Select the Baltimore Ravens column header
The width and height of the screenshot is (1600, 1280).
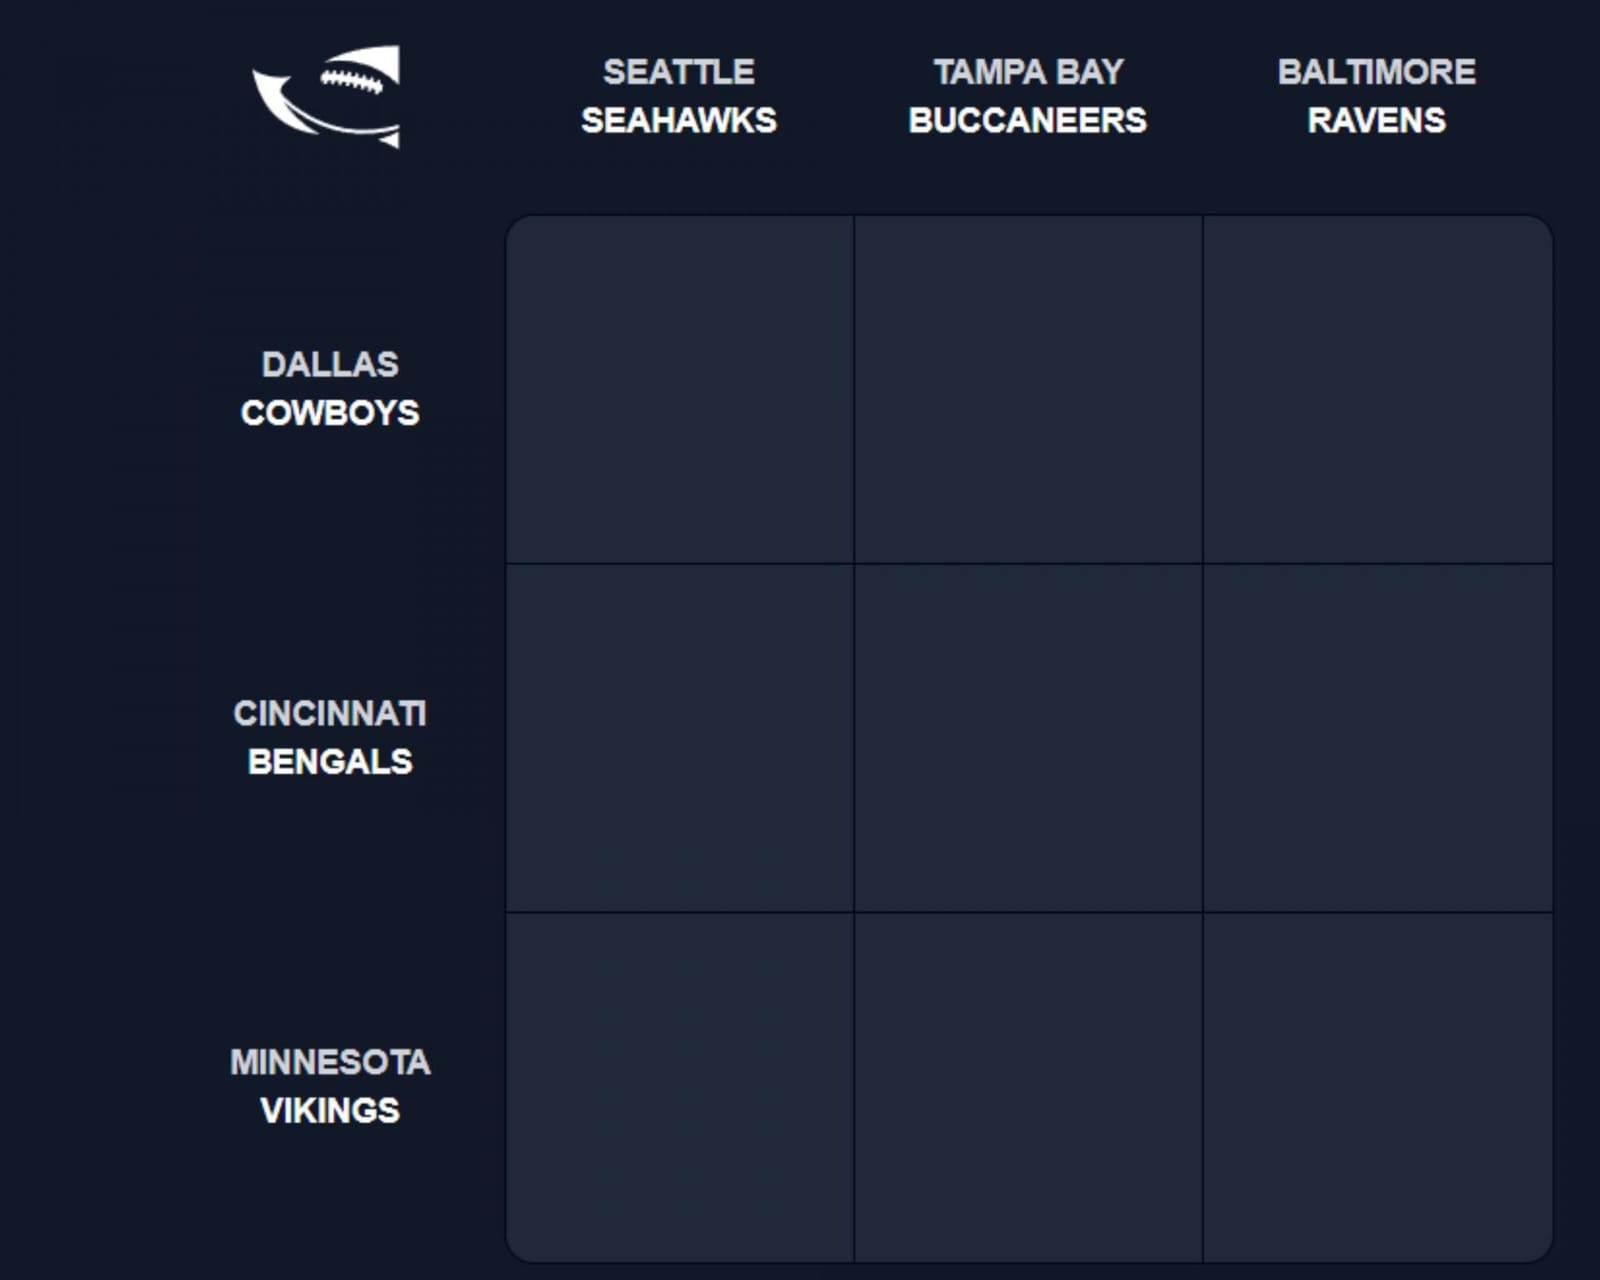pyautogui.click(x=1377, y=96)
